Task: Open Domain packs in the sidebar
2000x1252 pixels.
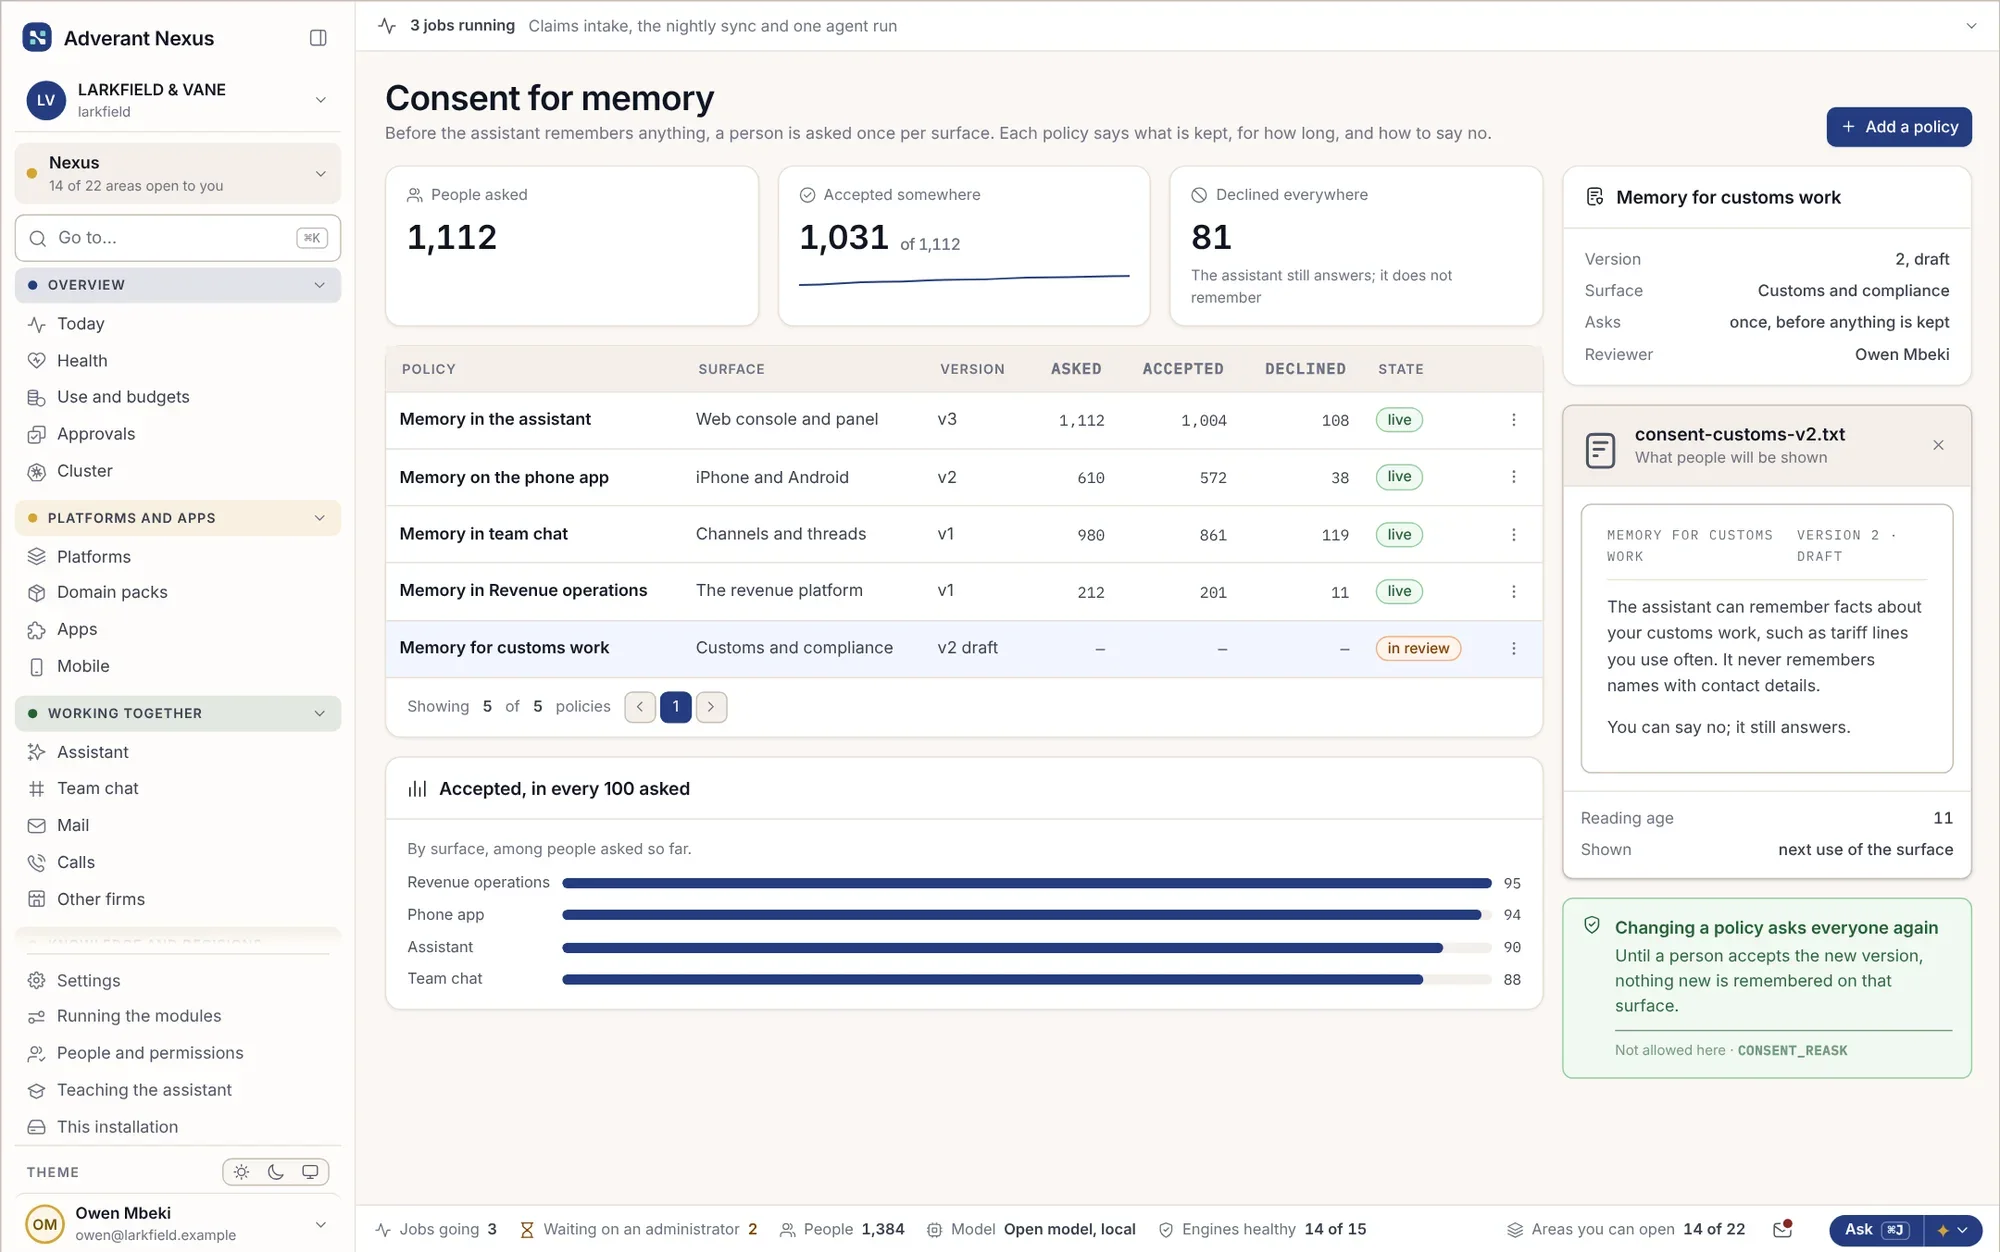Action: (178, 592)
